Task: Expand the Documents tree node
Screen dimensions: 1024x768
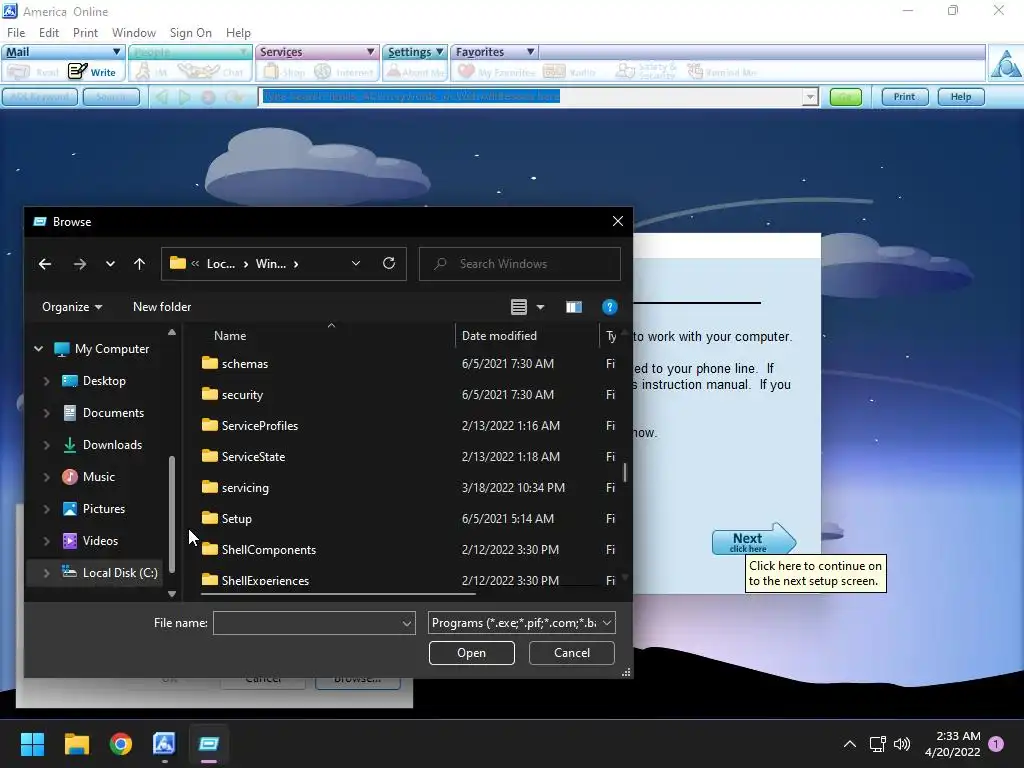Action: click(x=46, y=413)
